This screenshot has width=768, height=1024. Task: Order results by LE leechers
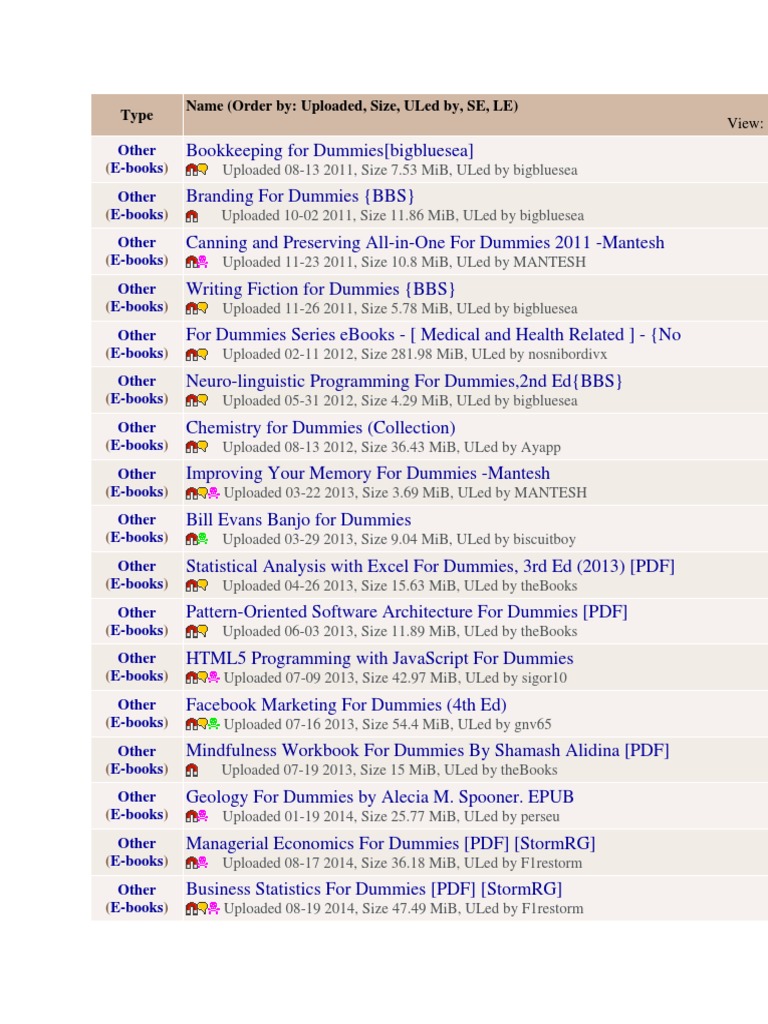(x=502, y=106)
